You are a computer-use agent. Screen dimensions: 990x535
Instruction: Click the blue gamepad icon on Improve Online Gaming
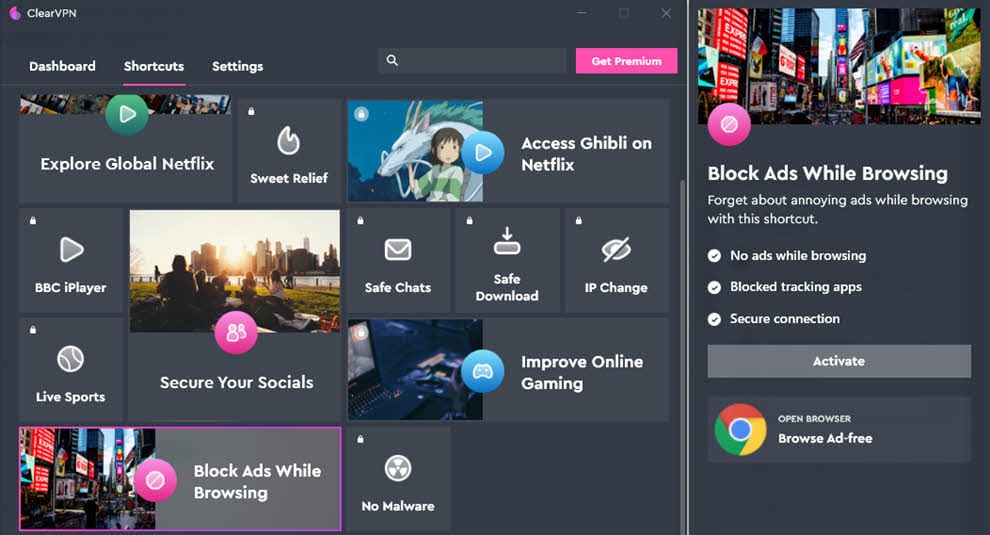click(x=483, y=371)
